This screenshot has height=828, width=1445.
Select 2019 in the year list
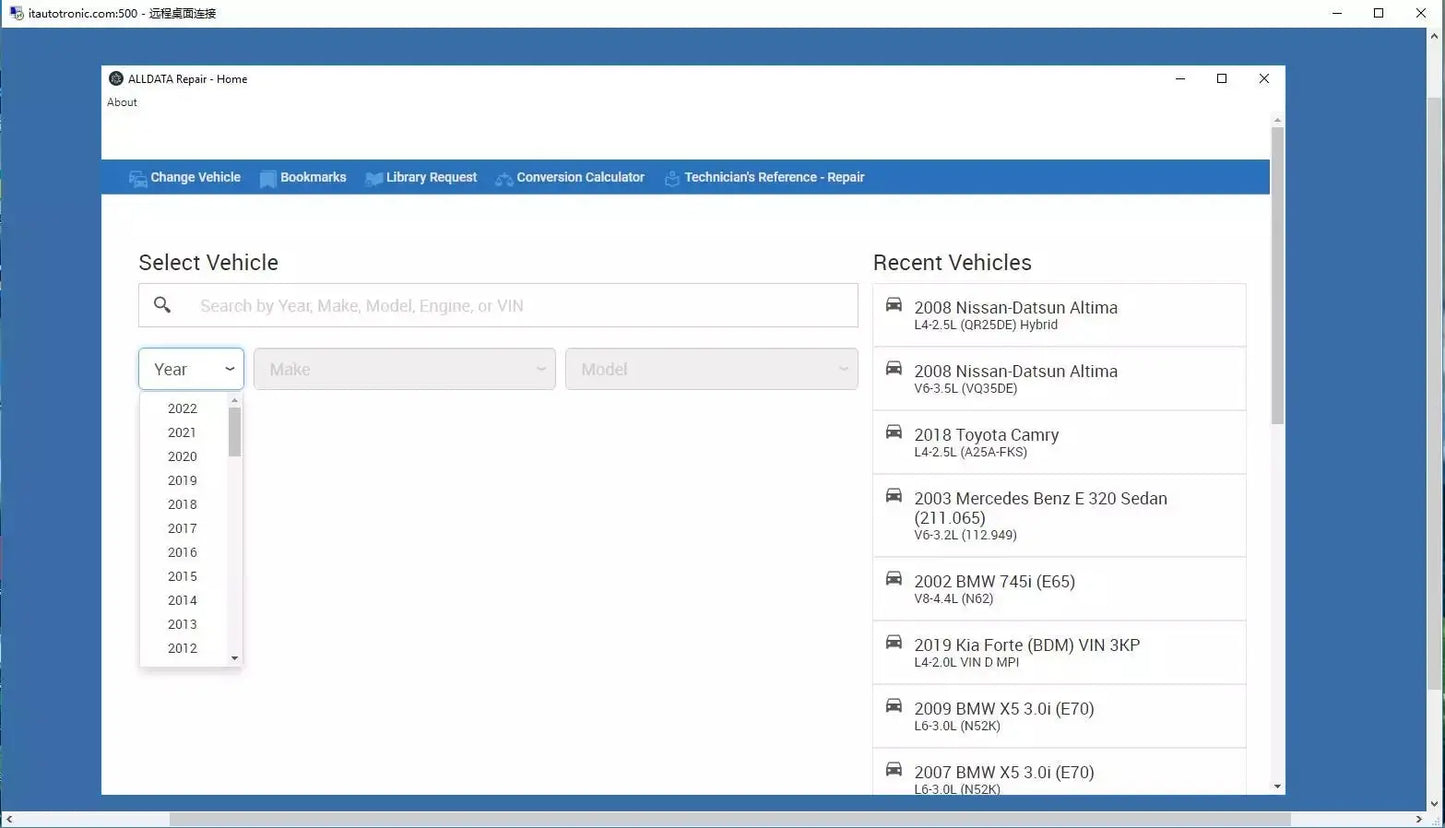182,480
